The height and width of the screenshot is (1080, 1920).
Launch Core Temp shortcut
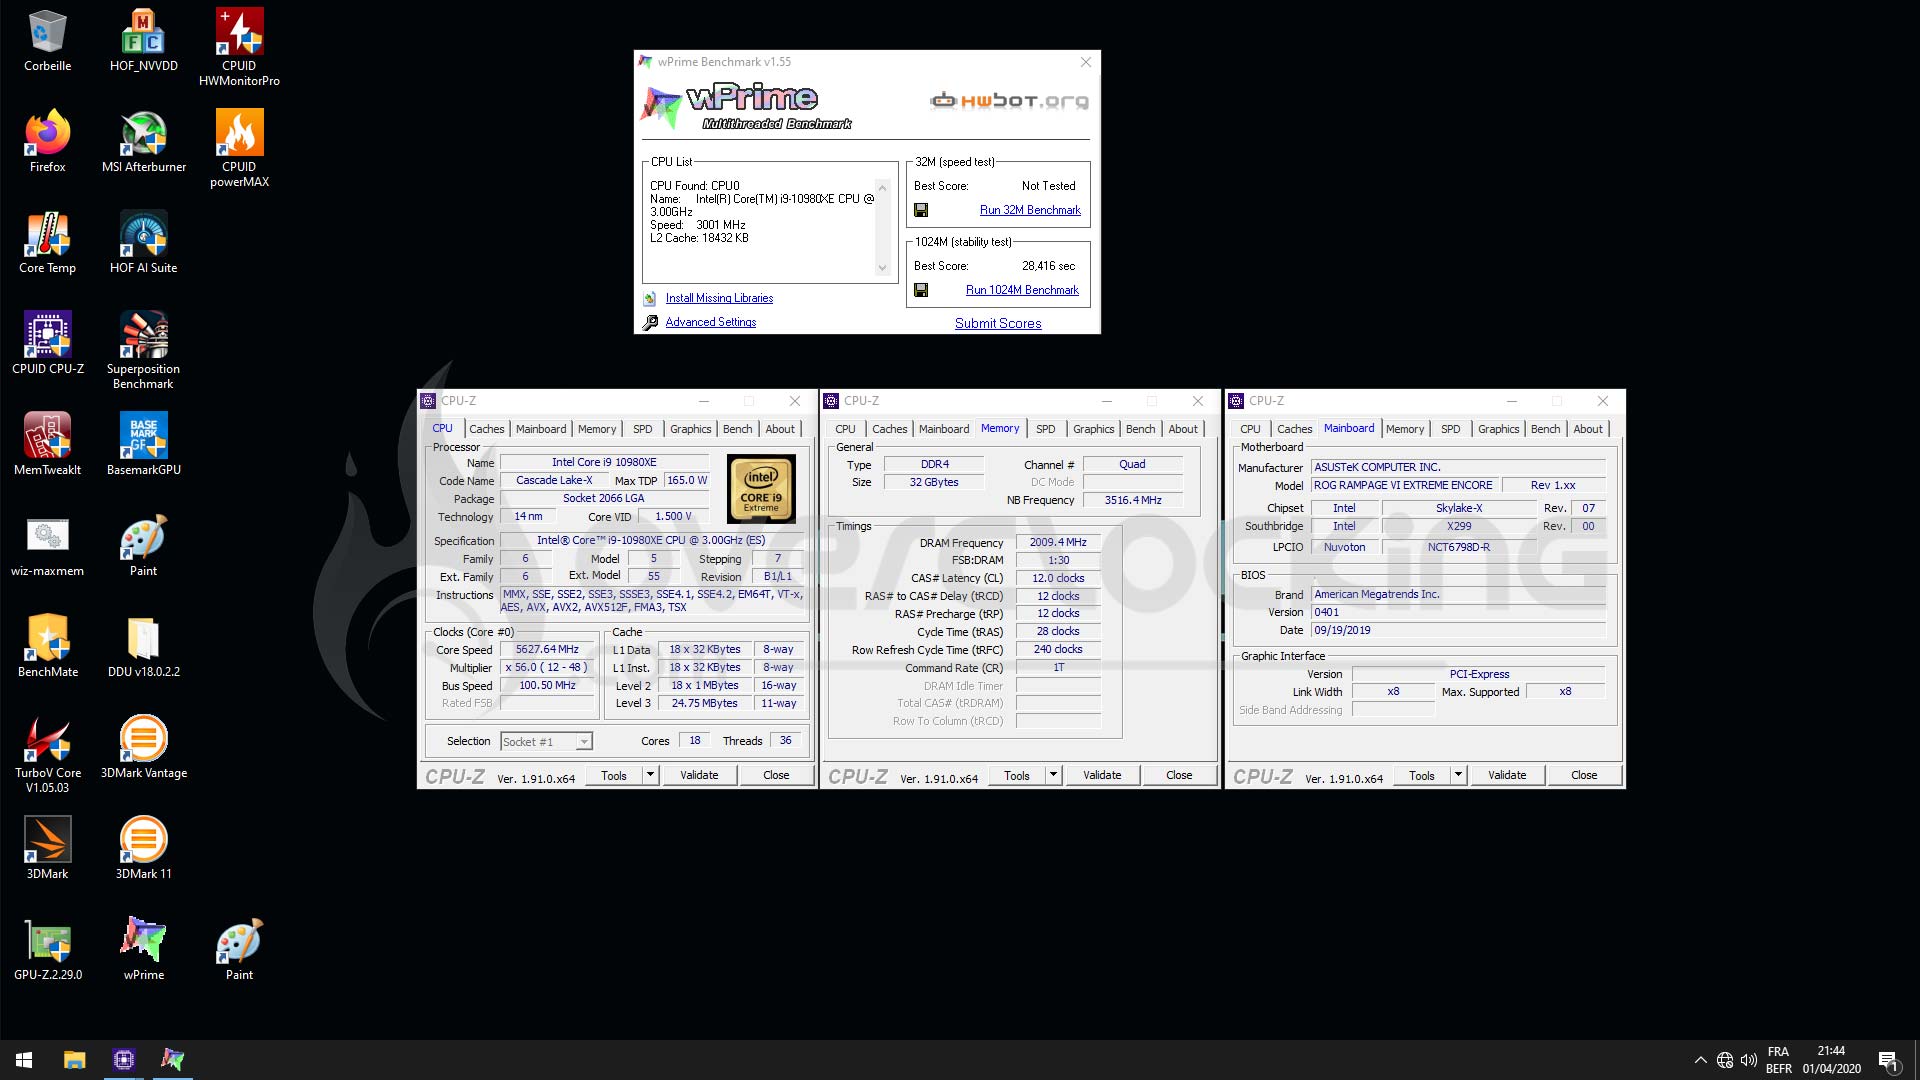click(x=47, y=243)
